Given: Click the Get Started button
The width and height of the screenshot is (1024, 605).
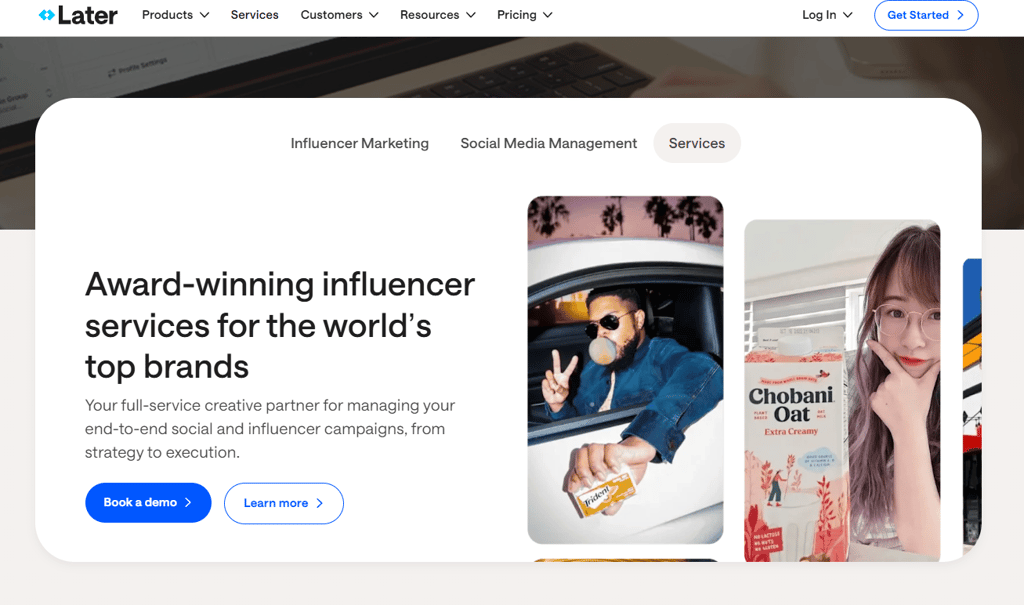Looking at the screenshot, I should pyautogui.click(x=926, y=15).
